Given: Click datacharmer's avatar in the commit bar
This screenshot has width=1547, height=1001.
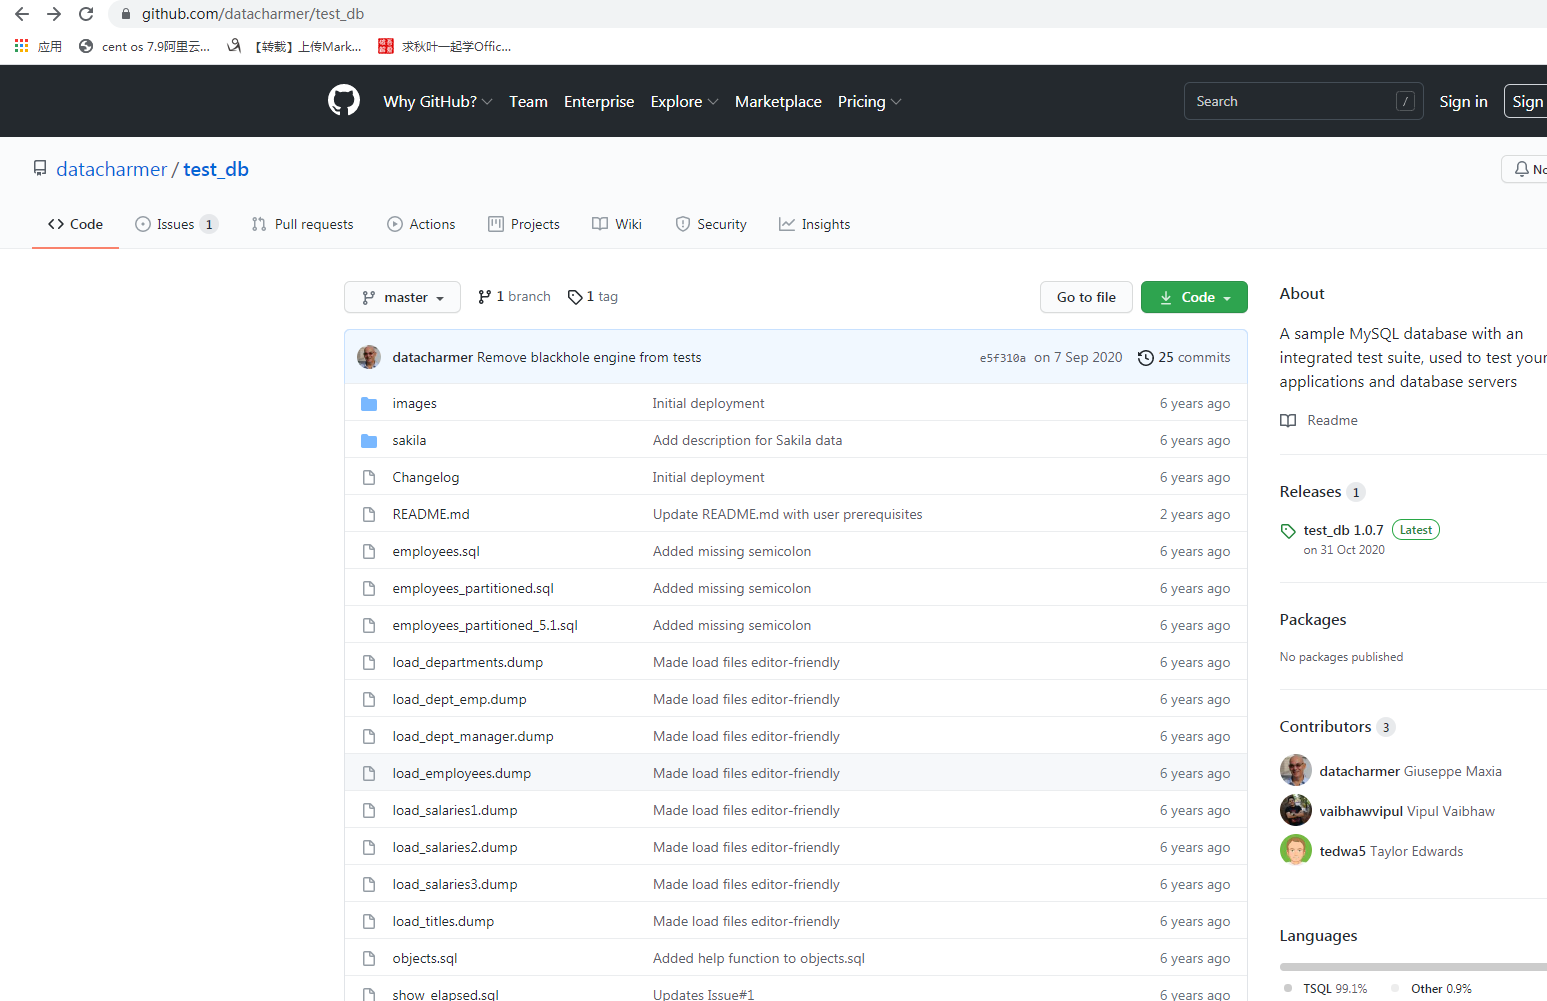Looking at the screenshot, I should pyautogui.click(x=369, y=357).
